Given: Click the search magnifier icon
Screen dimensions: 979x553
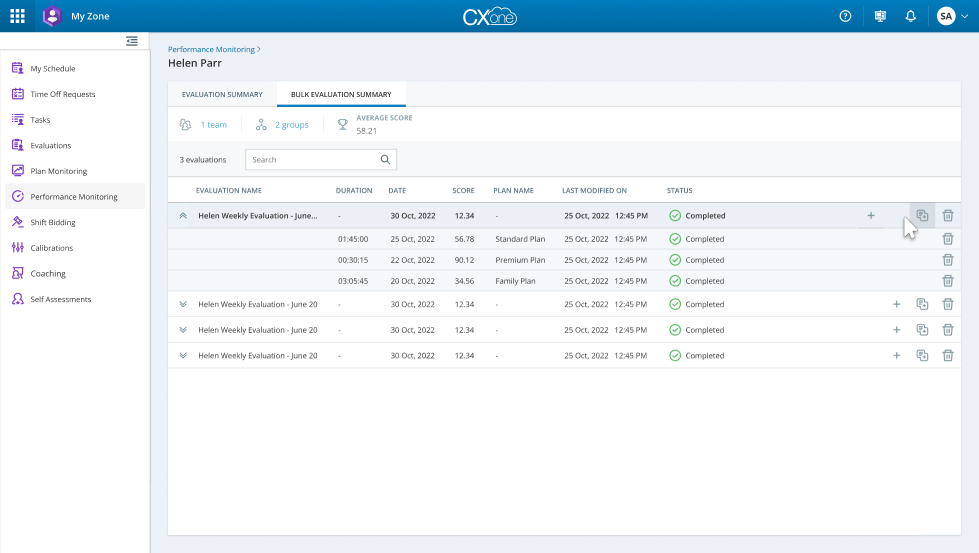Looking at the screenshot, I should [385, 160].
